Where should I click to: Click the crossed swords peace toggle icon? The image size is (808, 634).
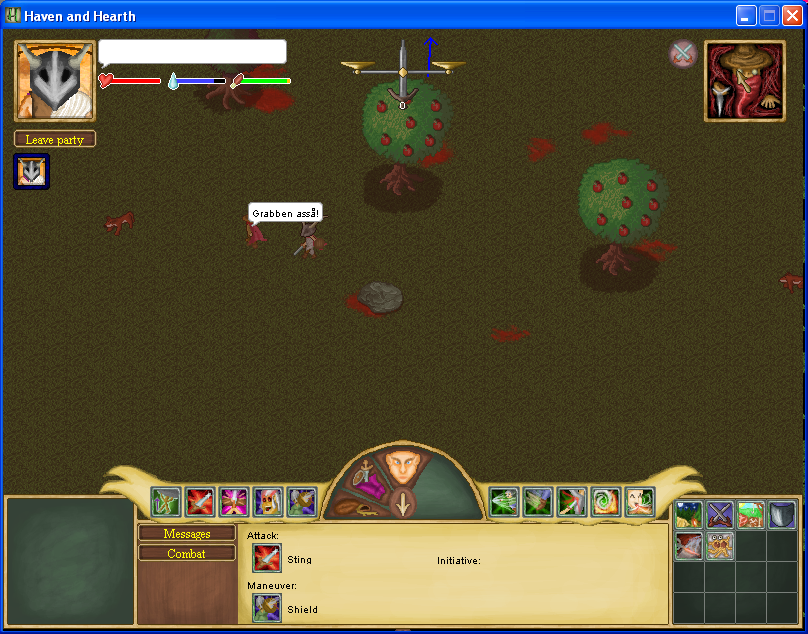pos(683,54)
